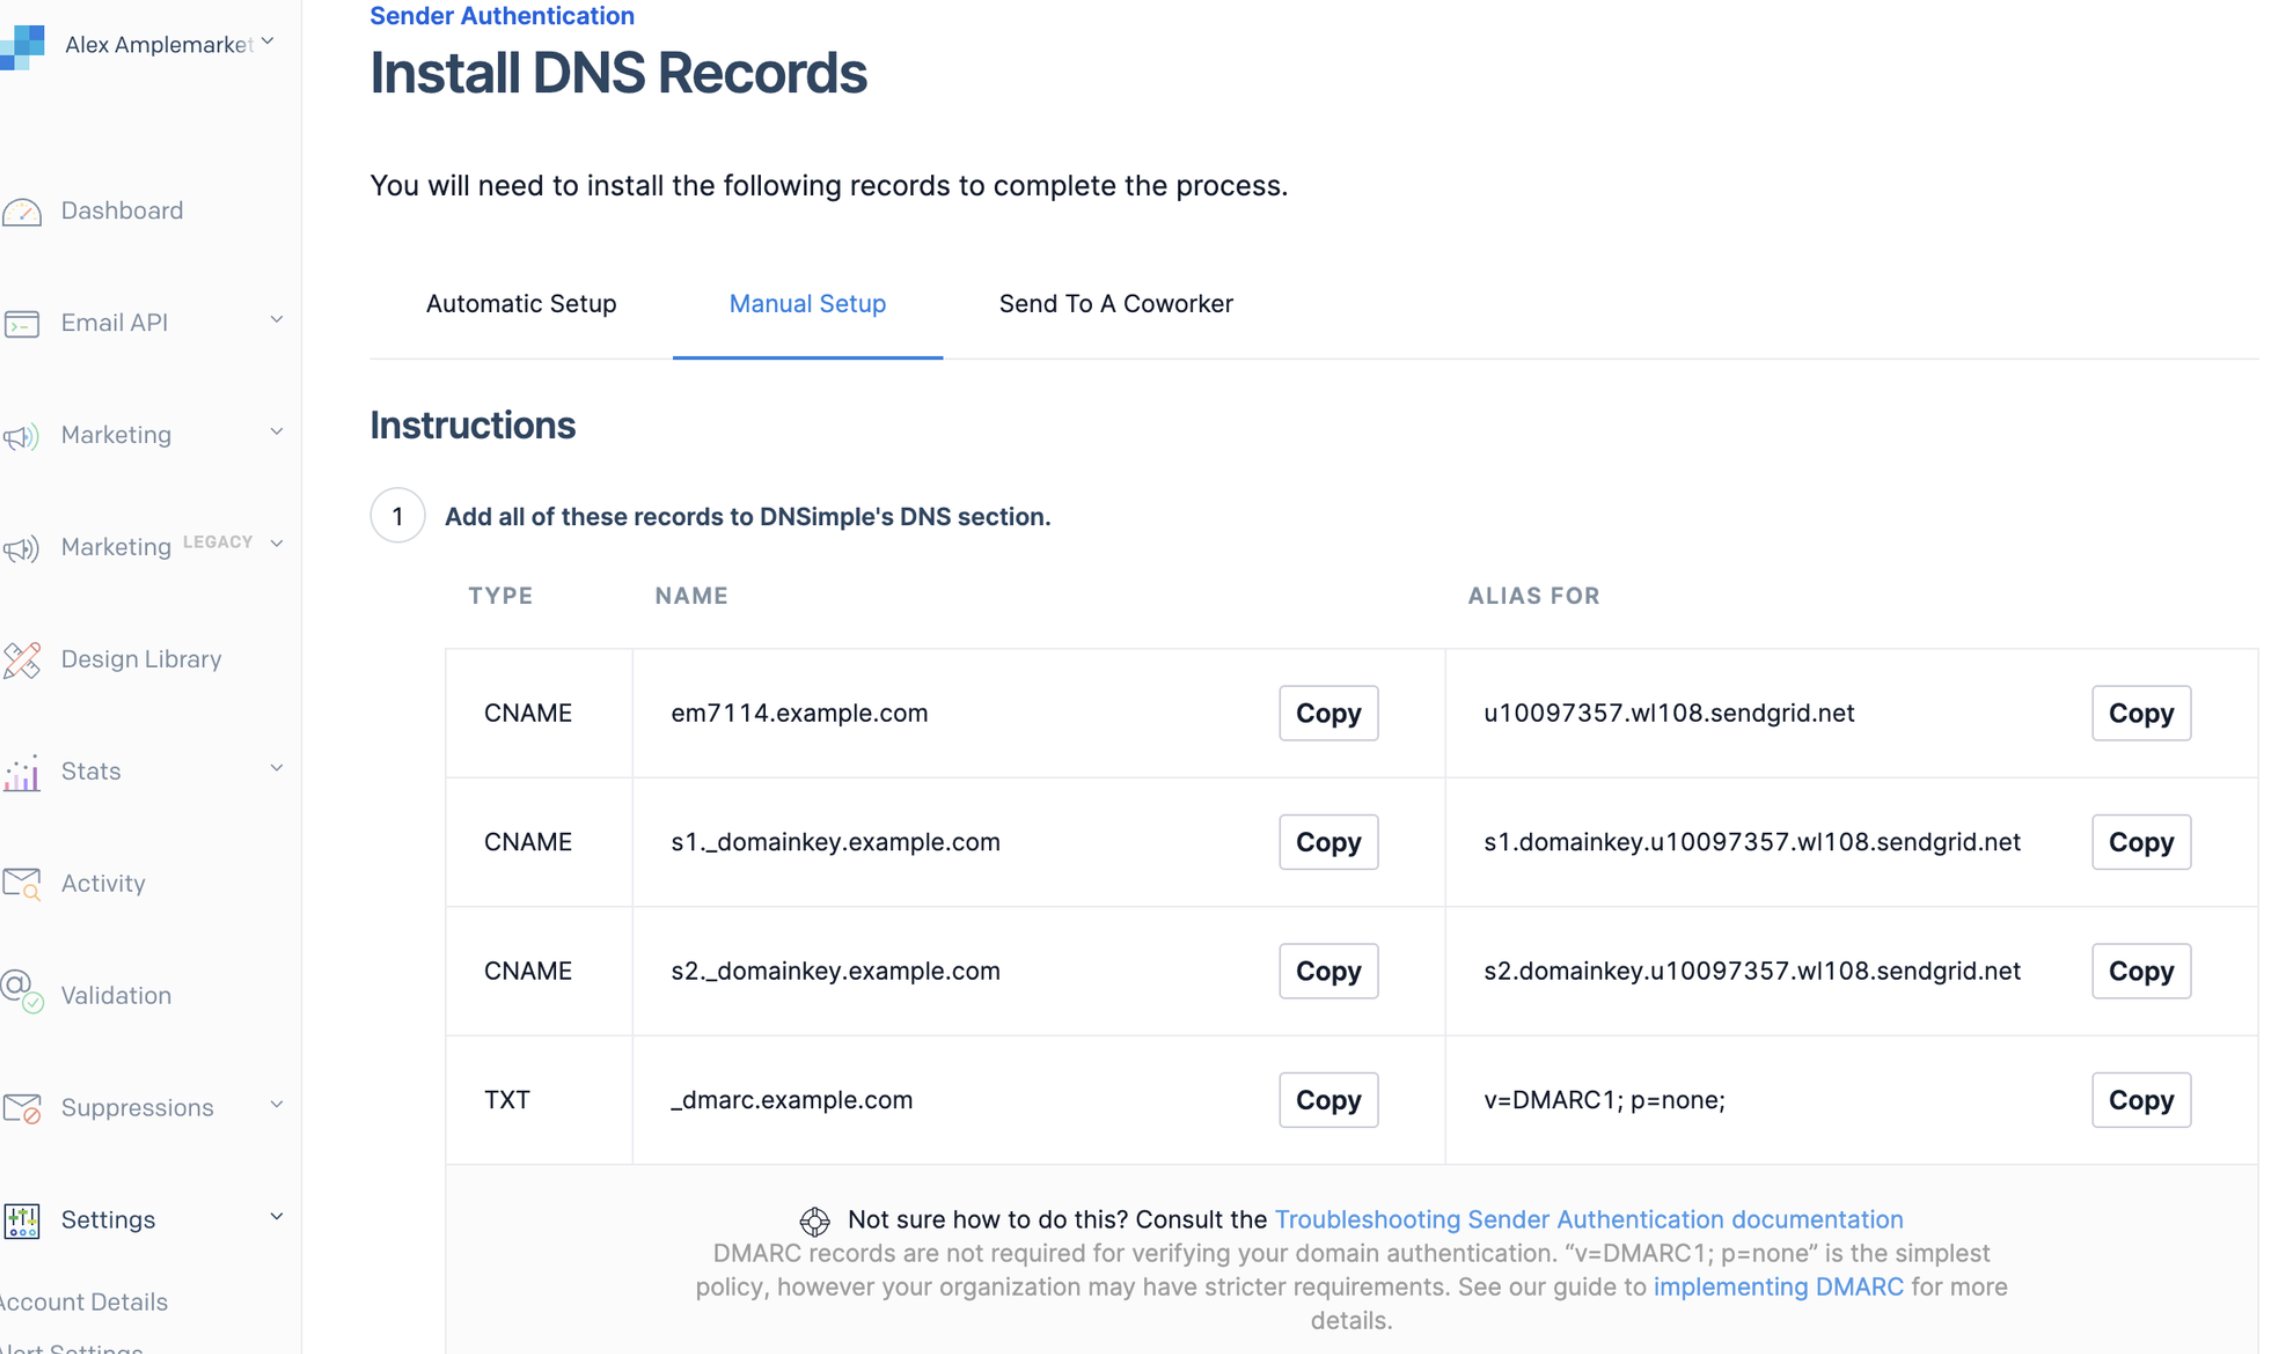Open the implementing DMARC guide link
The width and height of the screenshot is (2290, 1354).
point(1778,1286)
